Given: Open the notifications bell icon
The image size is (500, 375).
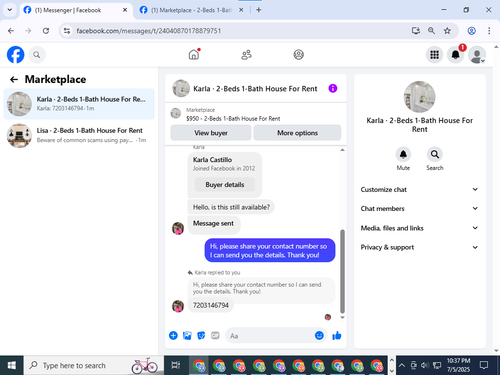Looking at the screenshot, I should point(455,55).
